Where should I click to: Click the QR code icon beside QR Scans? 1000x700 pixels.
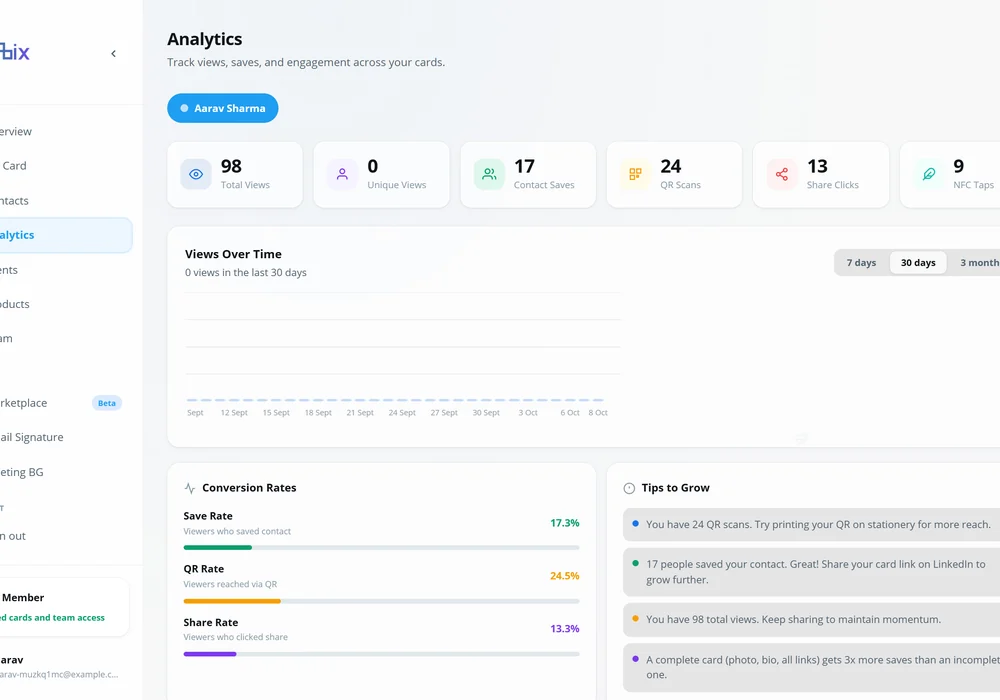[635, 174]
